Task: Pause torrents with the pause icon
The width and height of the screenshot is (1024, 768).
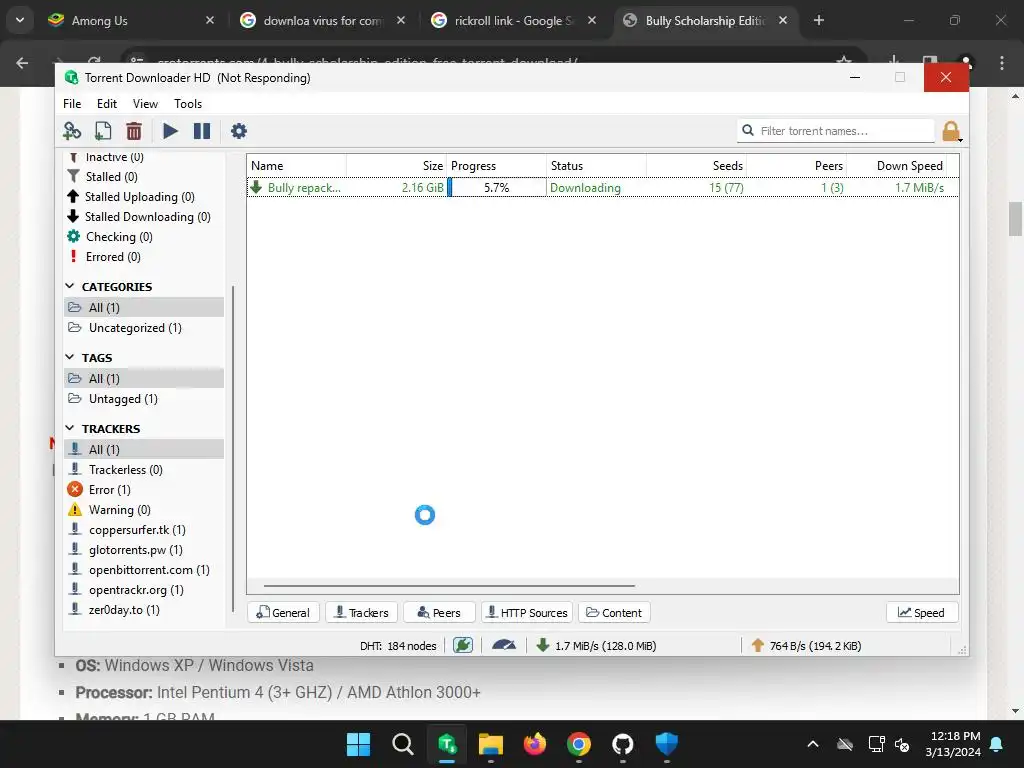Action: (x=202, y=131)
